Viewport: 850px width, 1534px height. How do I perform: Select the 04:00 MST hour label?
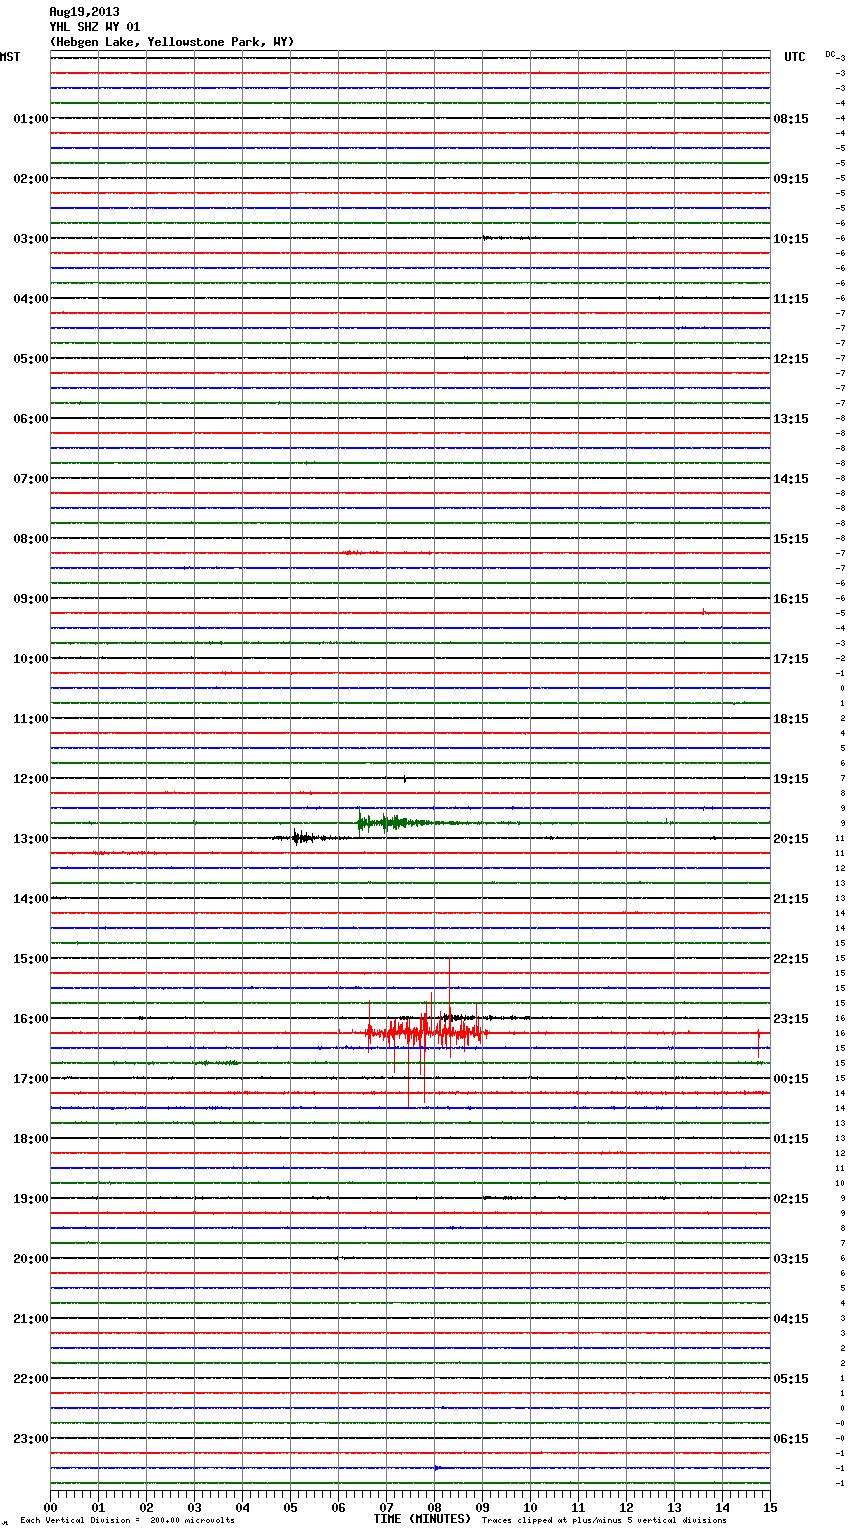click(x=31, y=299)
